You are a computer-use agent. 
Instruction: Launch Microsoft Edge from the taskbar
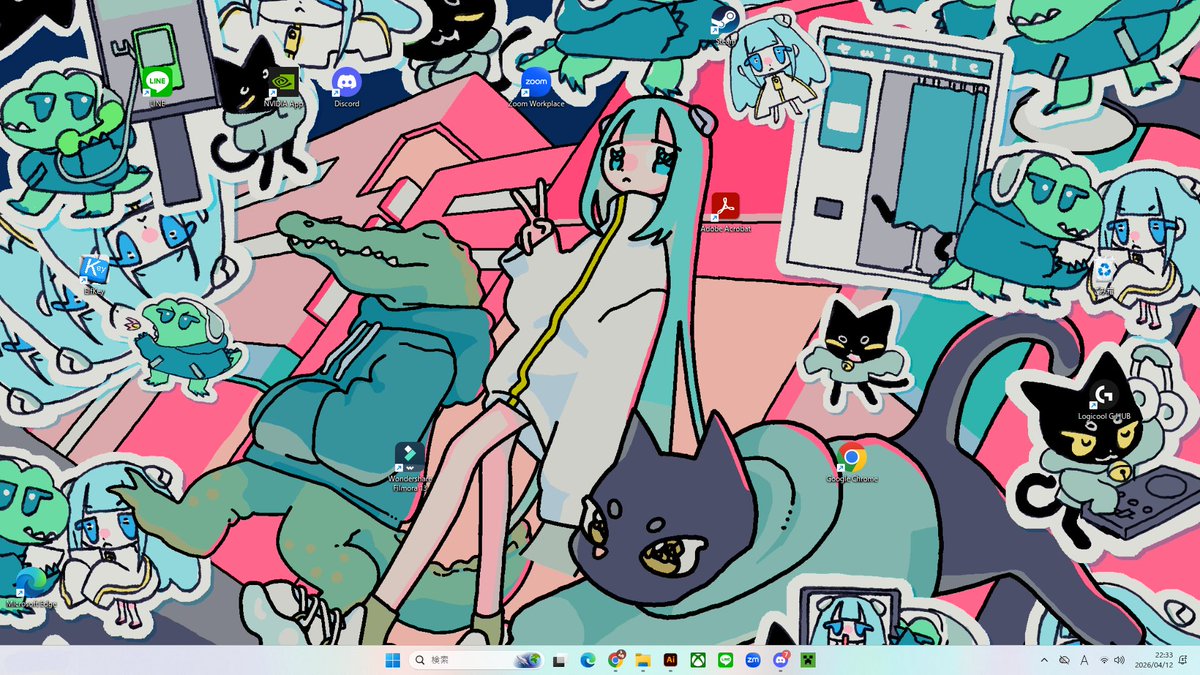[x=588, y=660]
